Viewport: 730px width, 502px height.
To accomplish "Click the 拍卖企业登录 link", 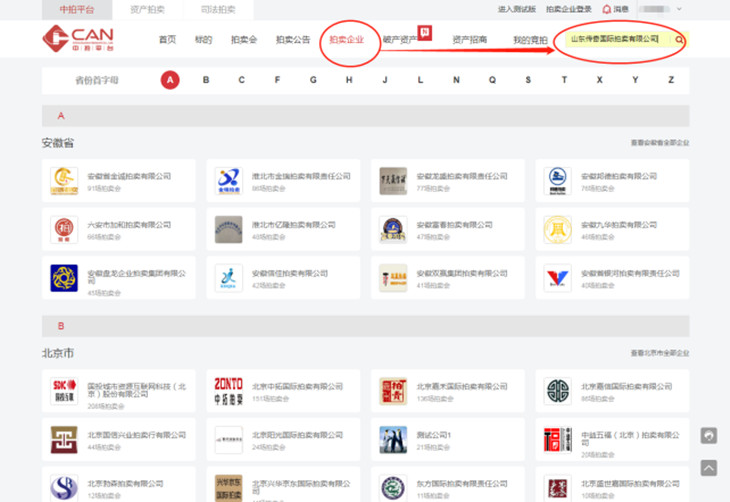I will pos(569,9).
